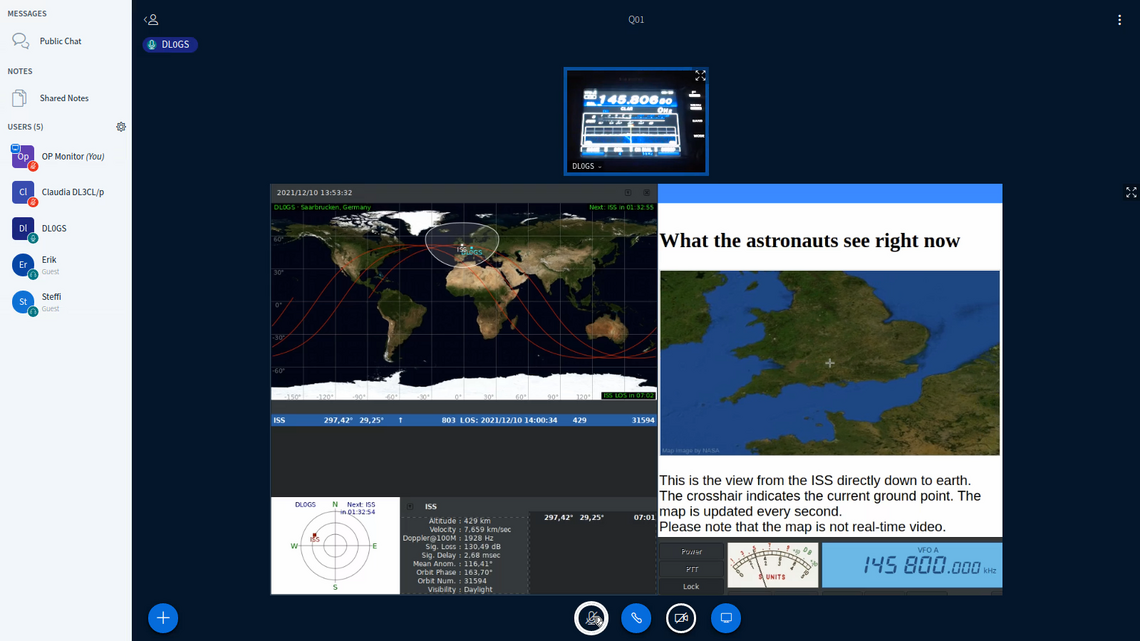Image resolution: width=1140 pixels, height=641 pixels.
Task: Click the heading "What the astronauts see right now"
Action: point(810,241)
